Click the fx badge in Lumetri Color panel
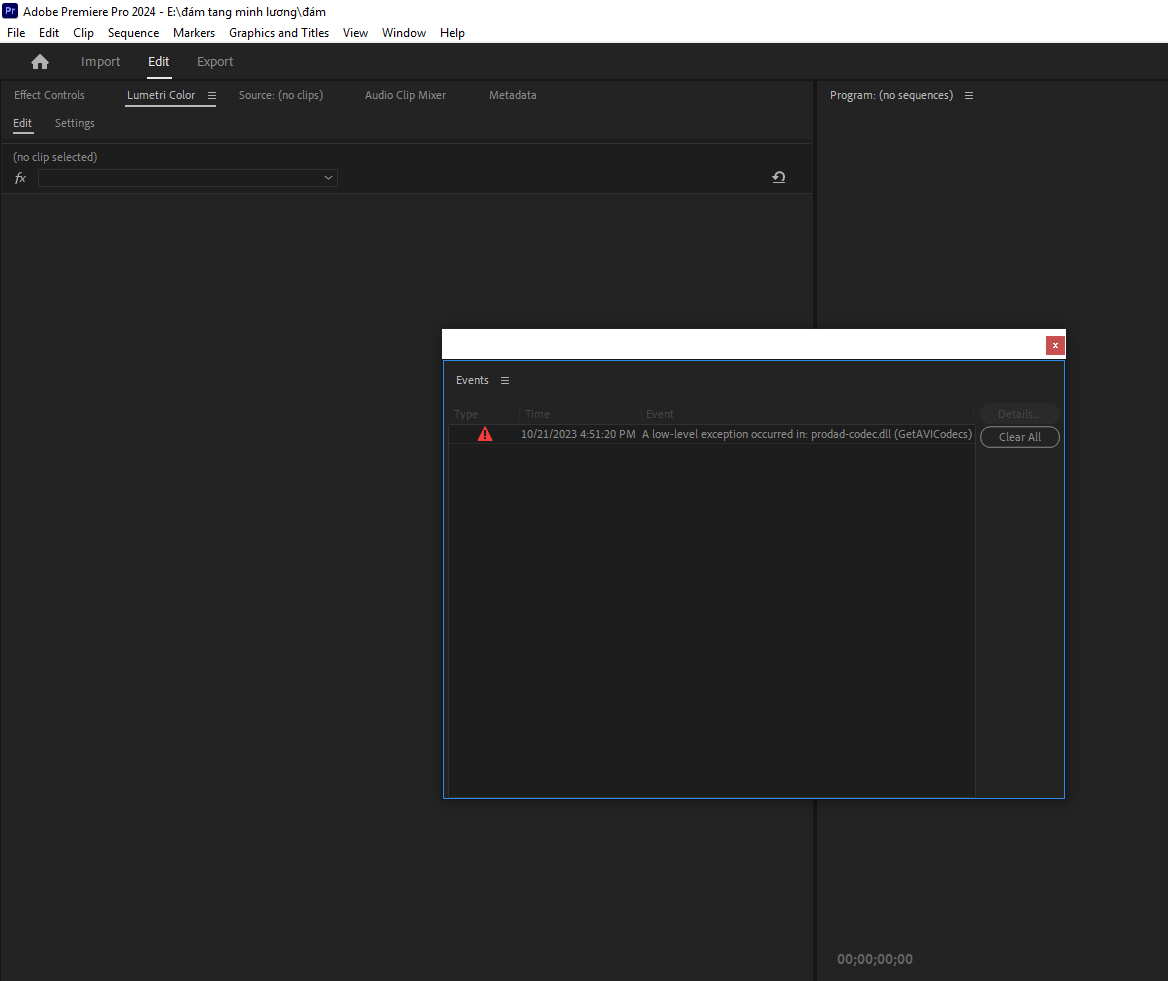Viewport: 1168px width, 981px height. [x=20, y=177]
